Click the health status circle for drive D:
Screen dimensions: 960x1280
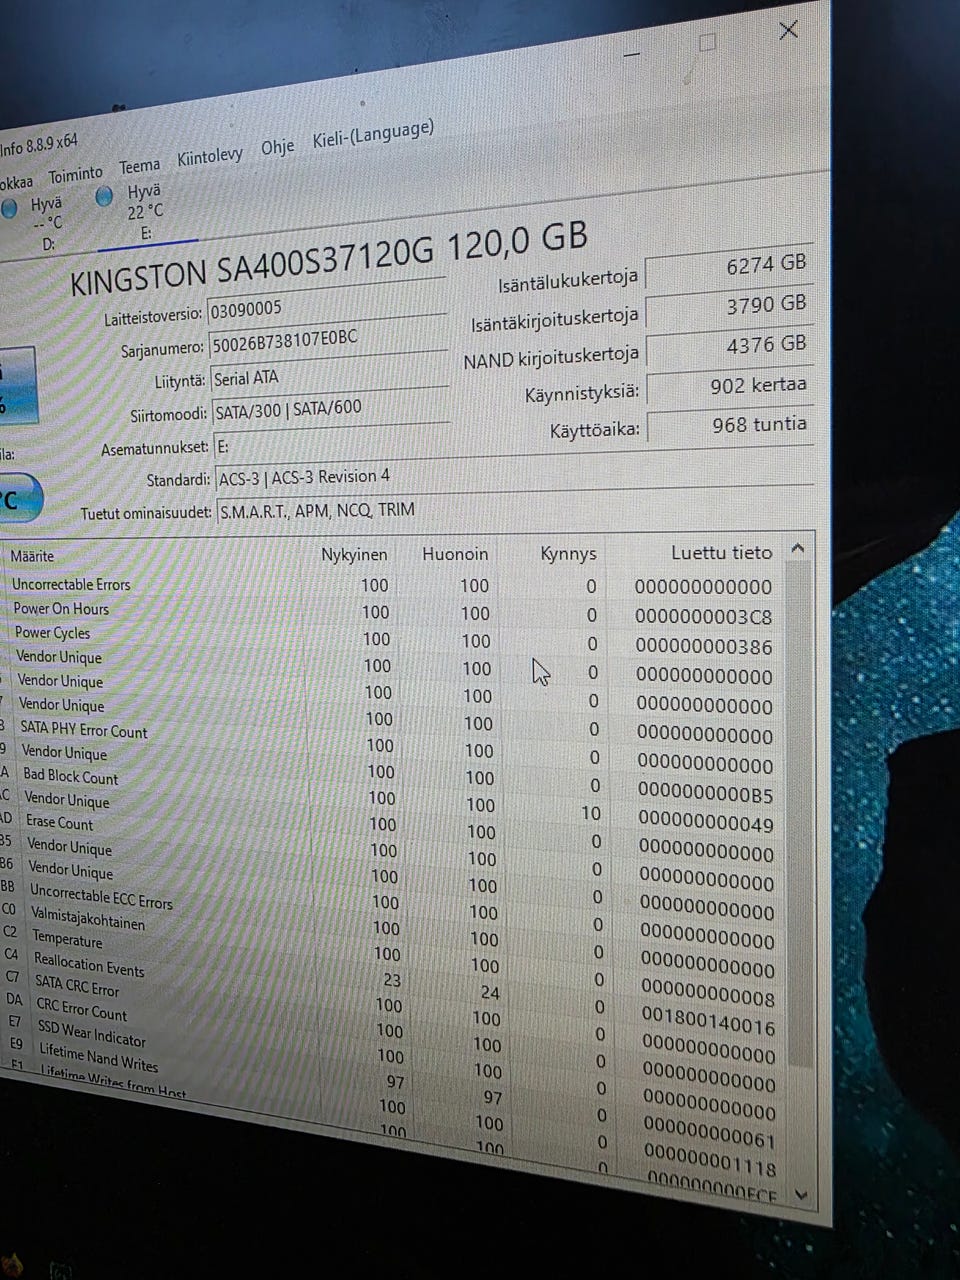[10, 208]
